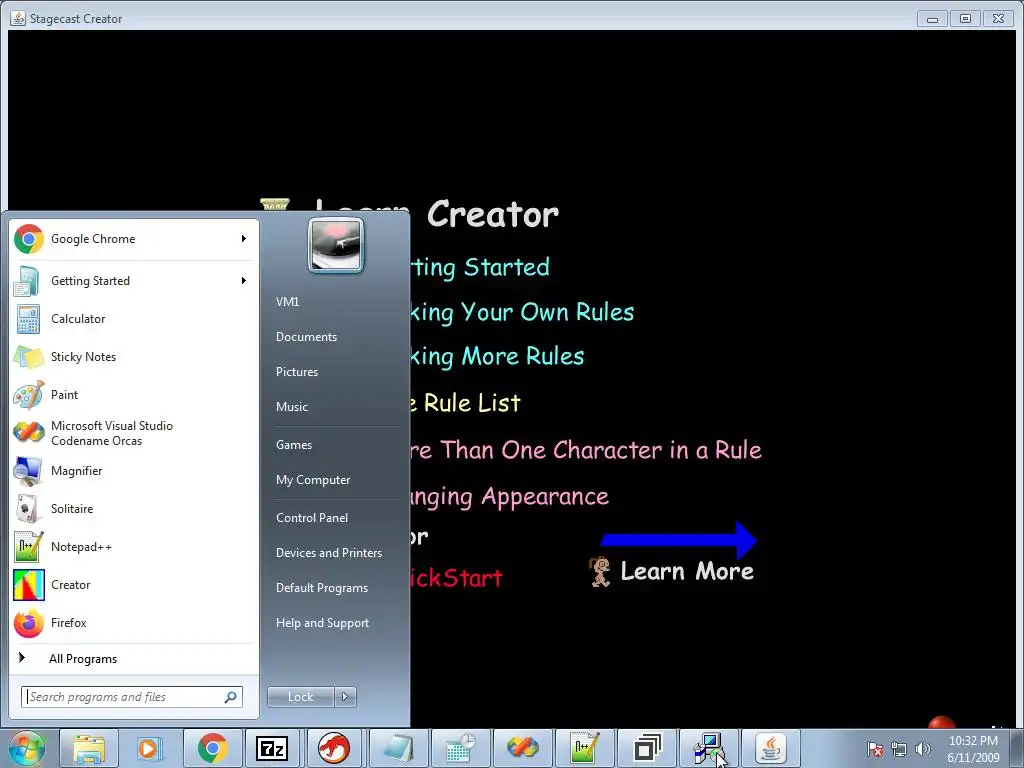The height and width of the screenshot is (768, 1024).
Task: Click the user account picture
Action: tap(336, 245)
